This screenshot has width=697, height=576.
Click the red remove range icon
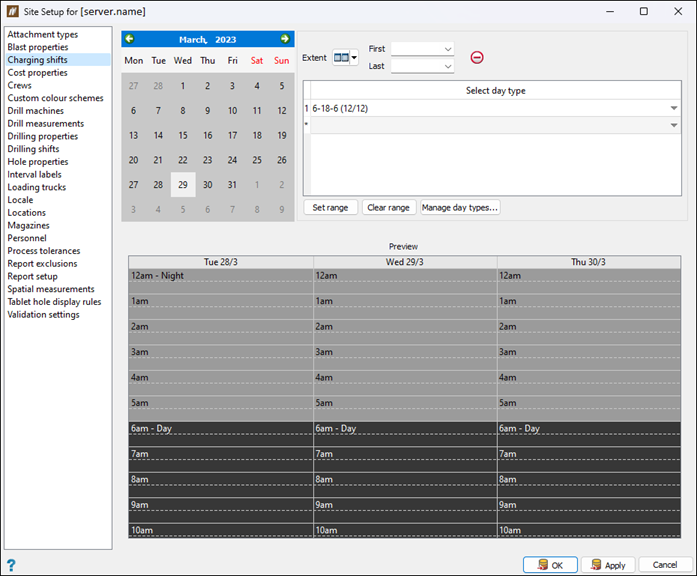(x=477, y=57)
